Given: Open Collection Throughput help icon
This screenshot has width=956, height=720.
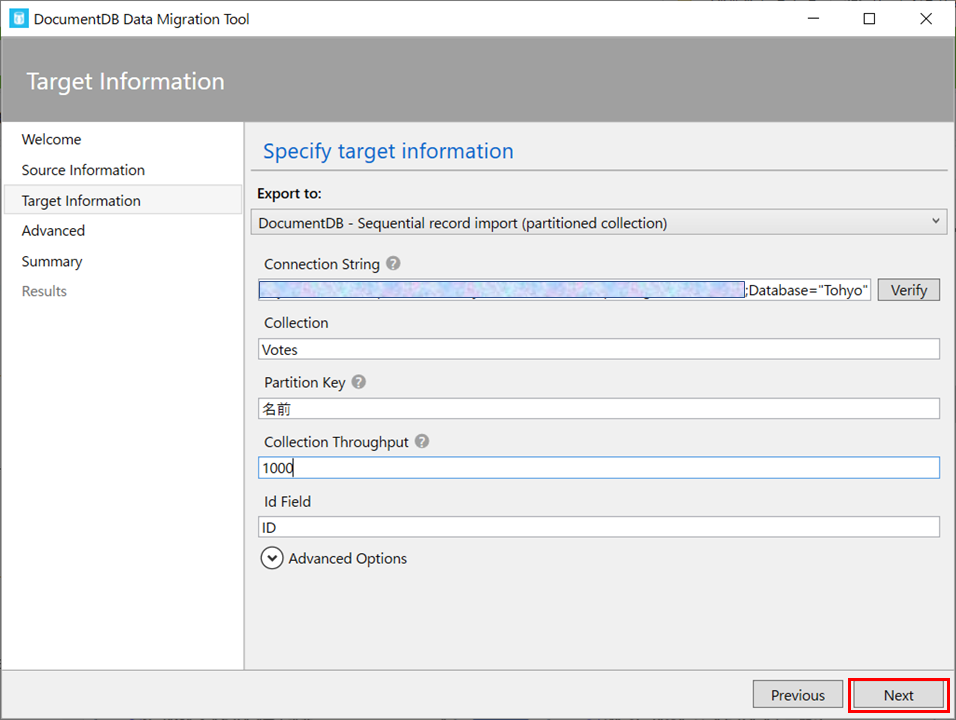Looking at the screenshot, I should click(x=422, y=441).
